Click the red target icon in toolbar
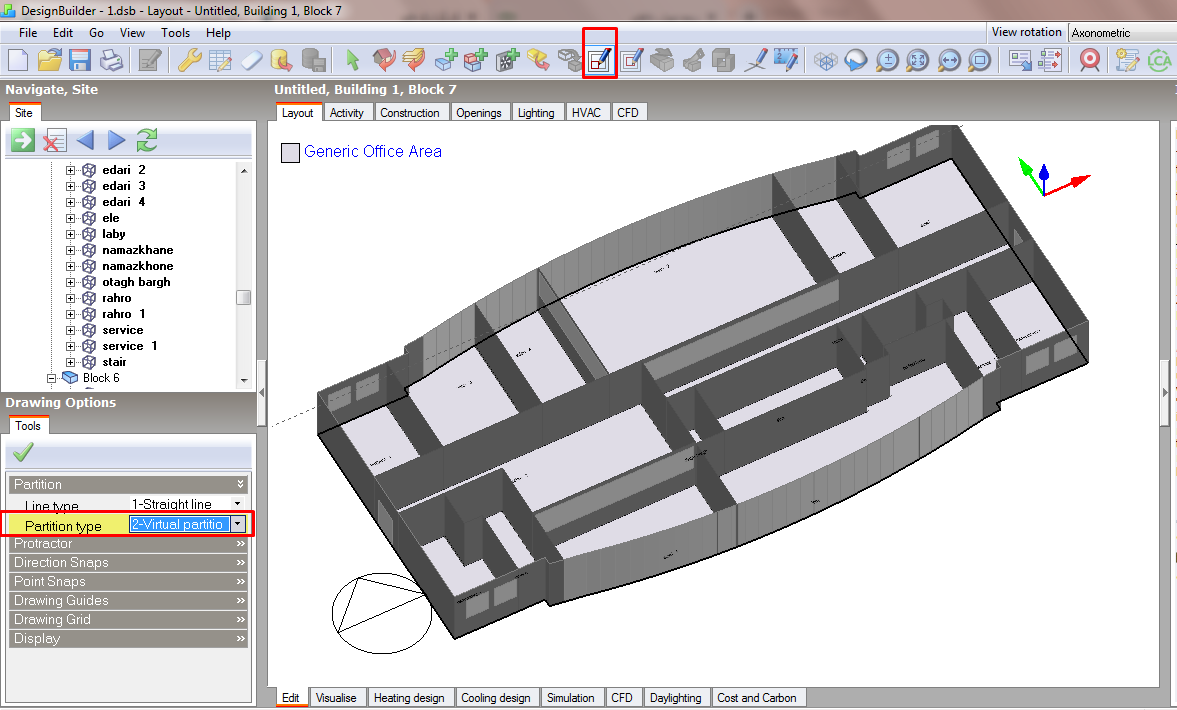 click(1089, 60)
